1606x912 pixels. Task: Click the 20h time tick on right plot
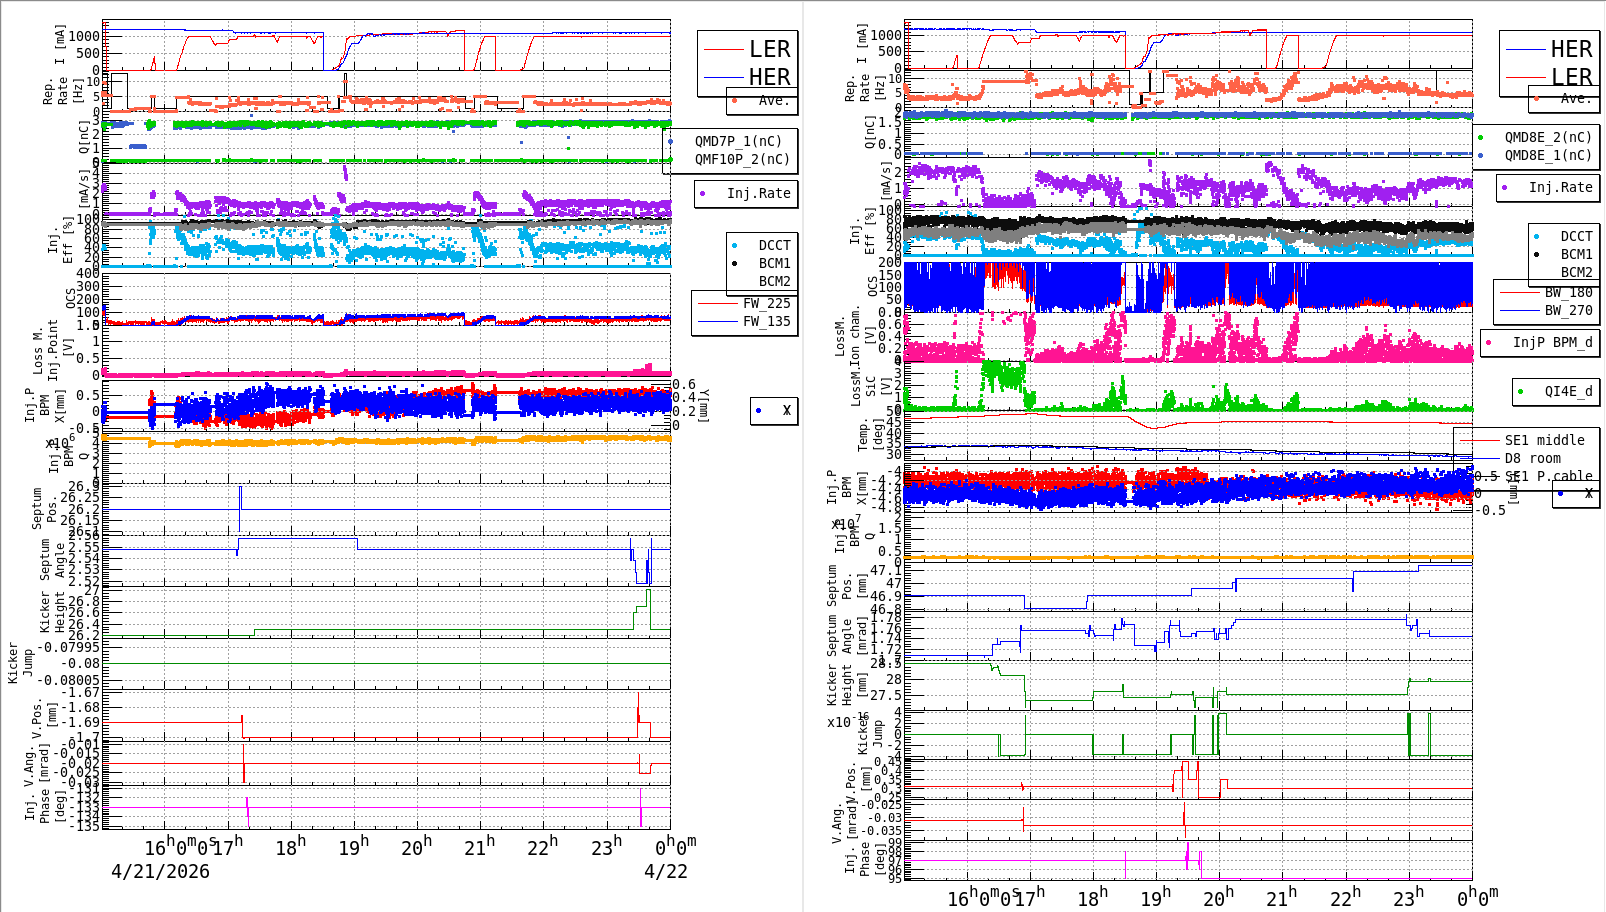pyautogui.click(x=1218, y=897)
